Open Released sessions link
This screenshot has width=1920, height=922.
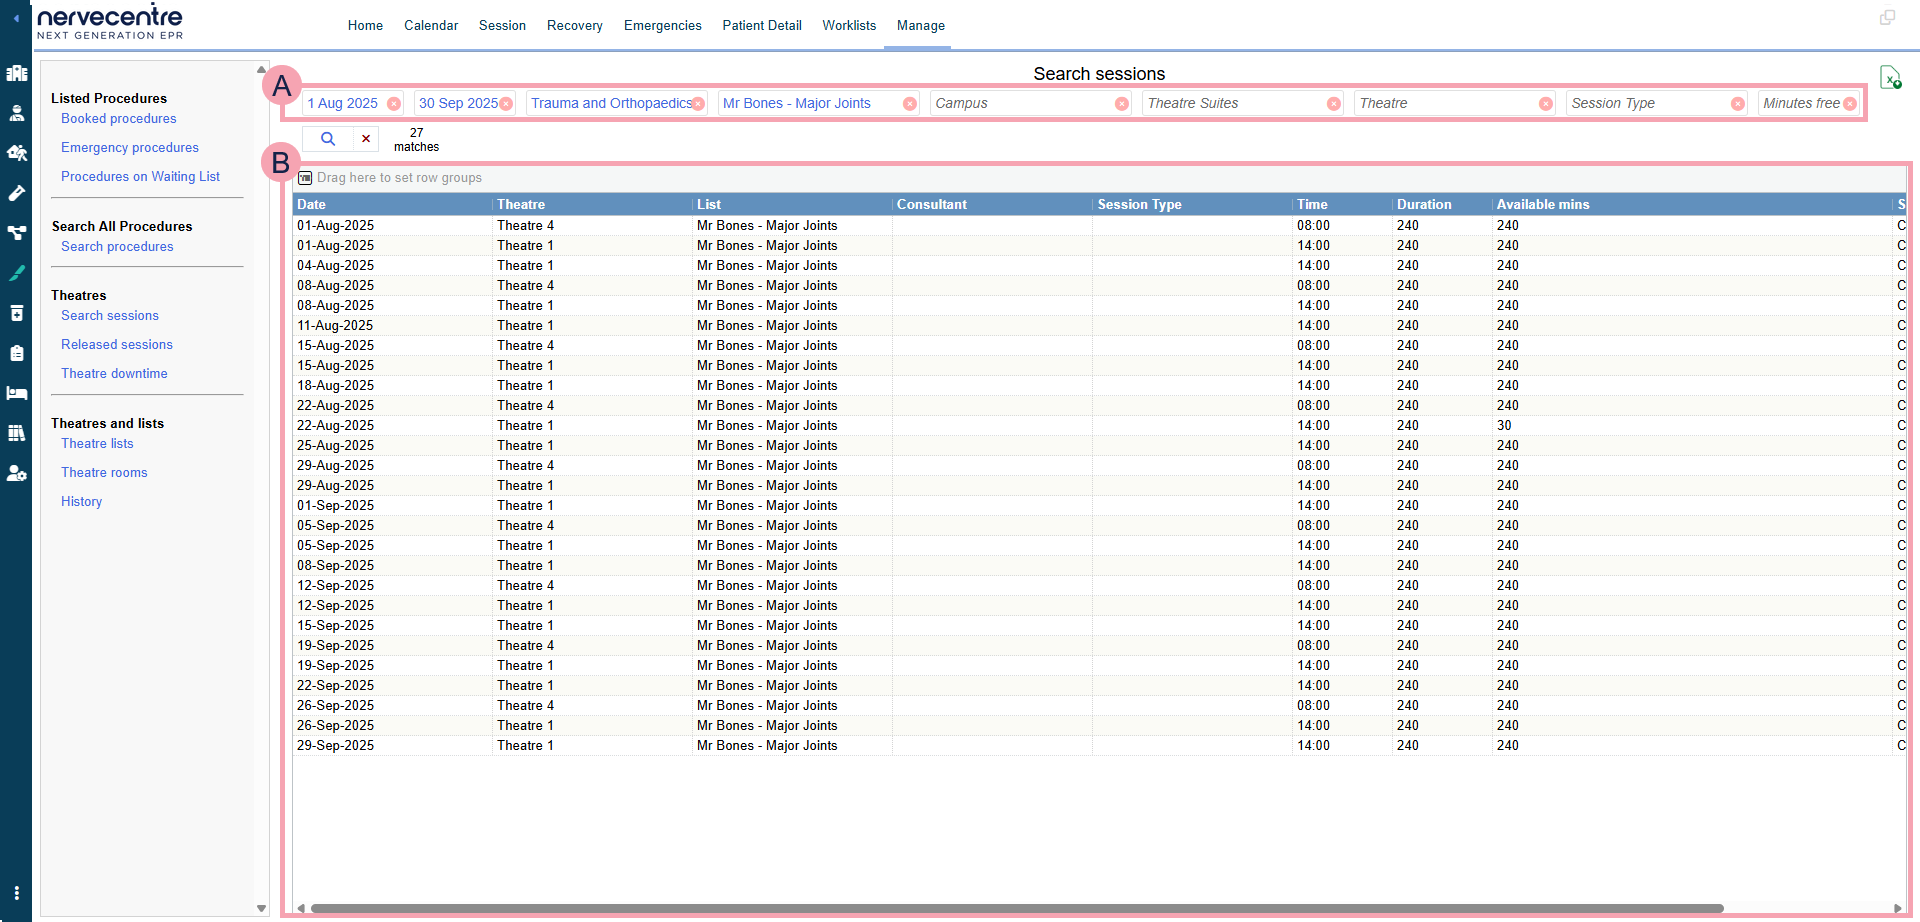pyautogui.click(x=117, y=345)
